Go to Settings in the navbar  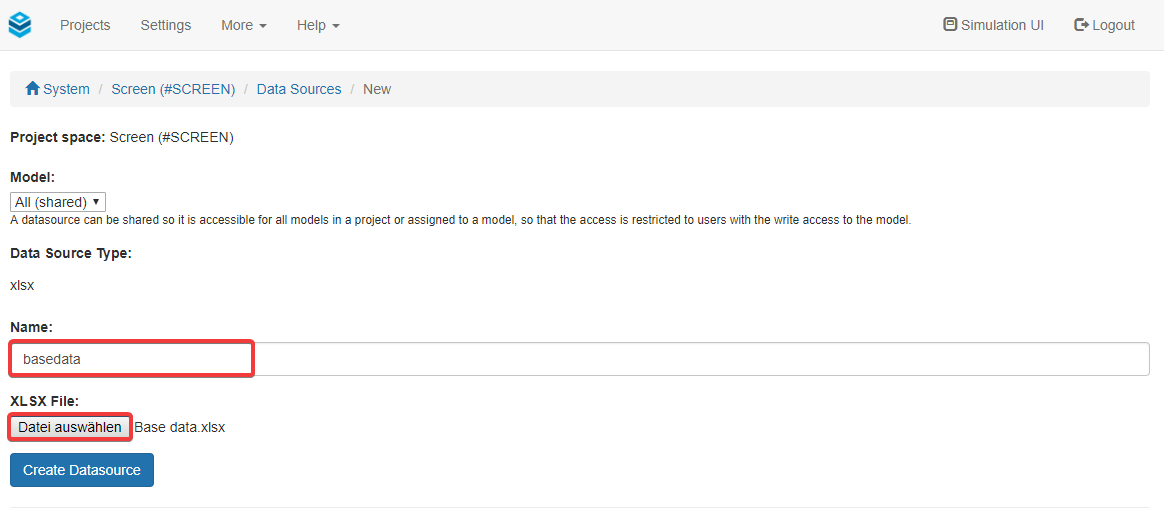pos(165,25)
